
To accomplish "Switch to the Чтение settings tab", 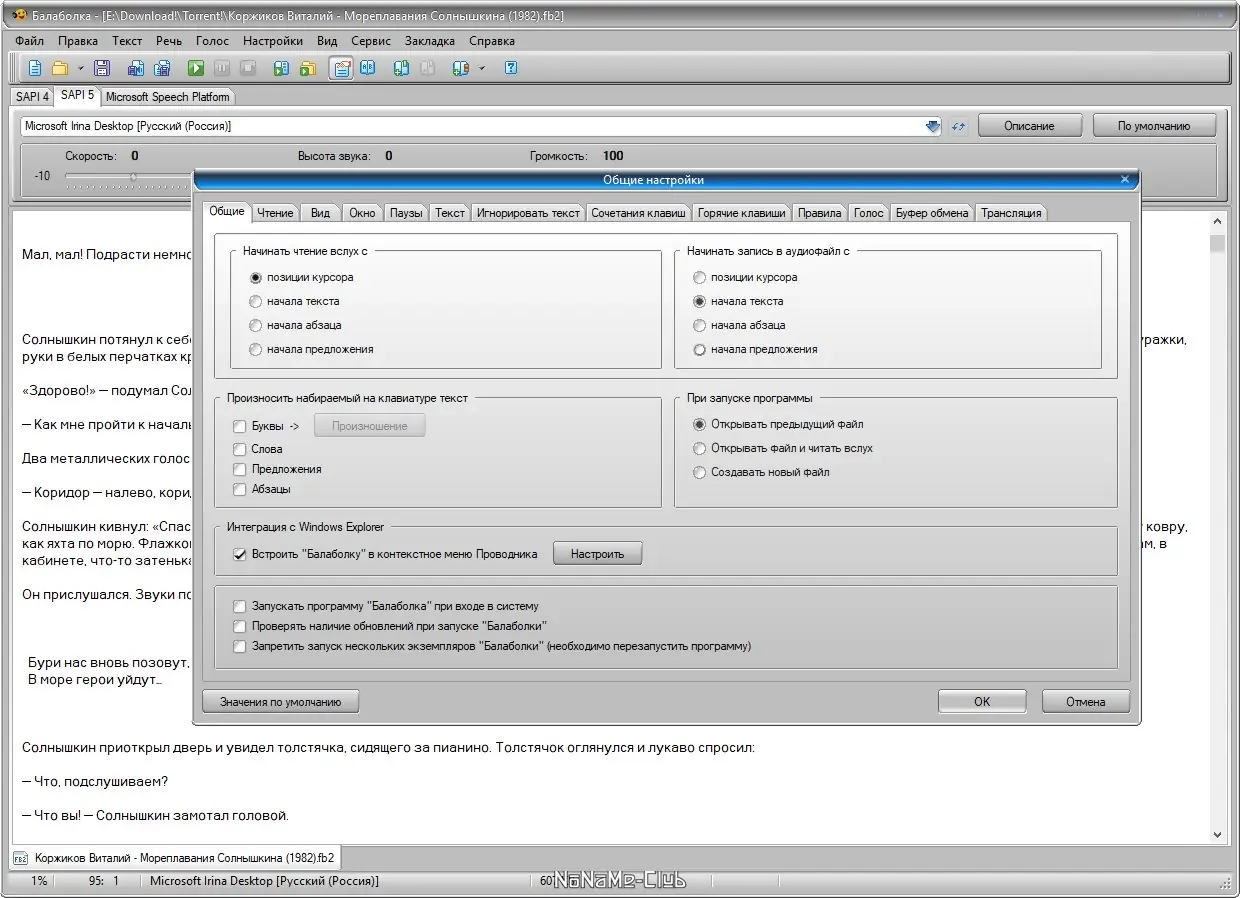I will pyautogui.click(x=275, y=213).
